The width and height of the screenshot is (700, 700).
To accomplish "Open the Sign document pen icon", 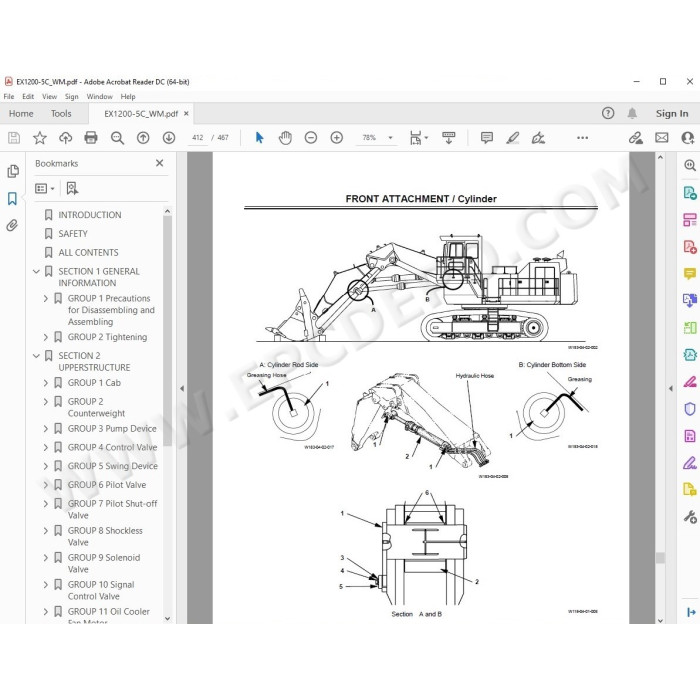I will pos(538,138).
